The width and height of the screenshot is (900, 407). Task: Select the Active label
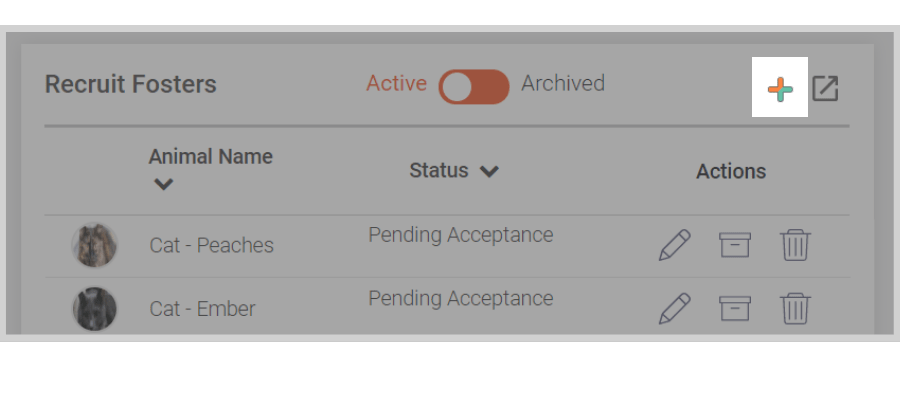(397, 84)
